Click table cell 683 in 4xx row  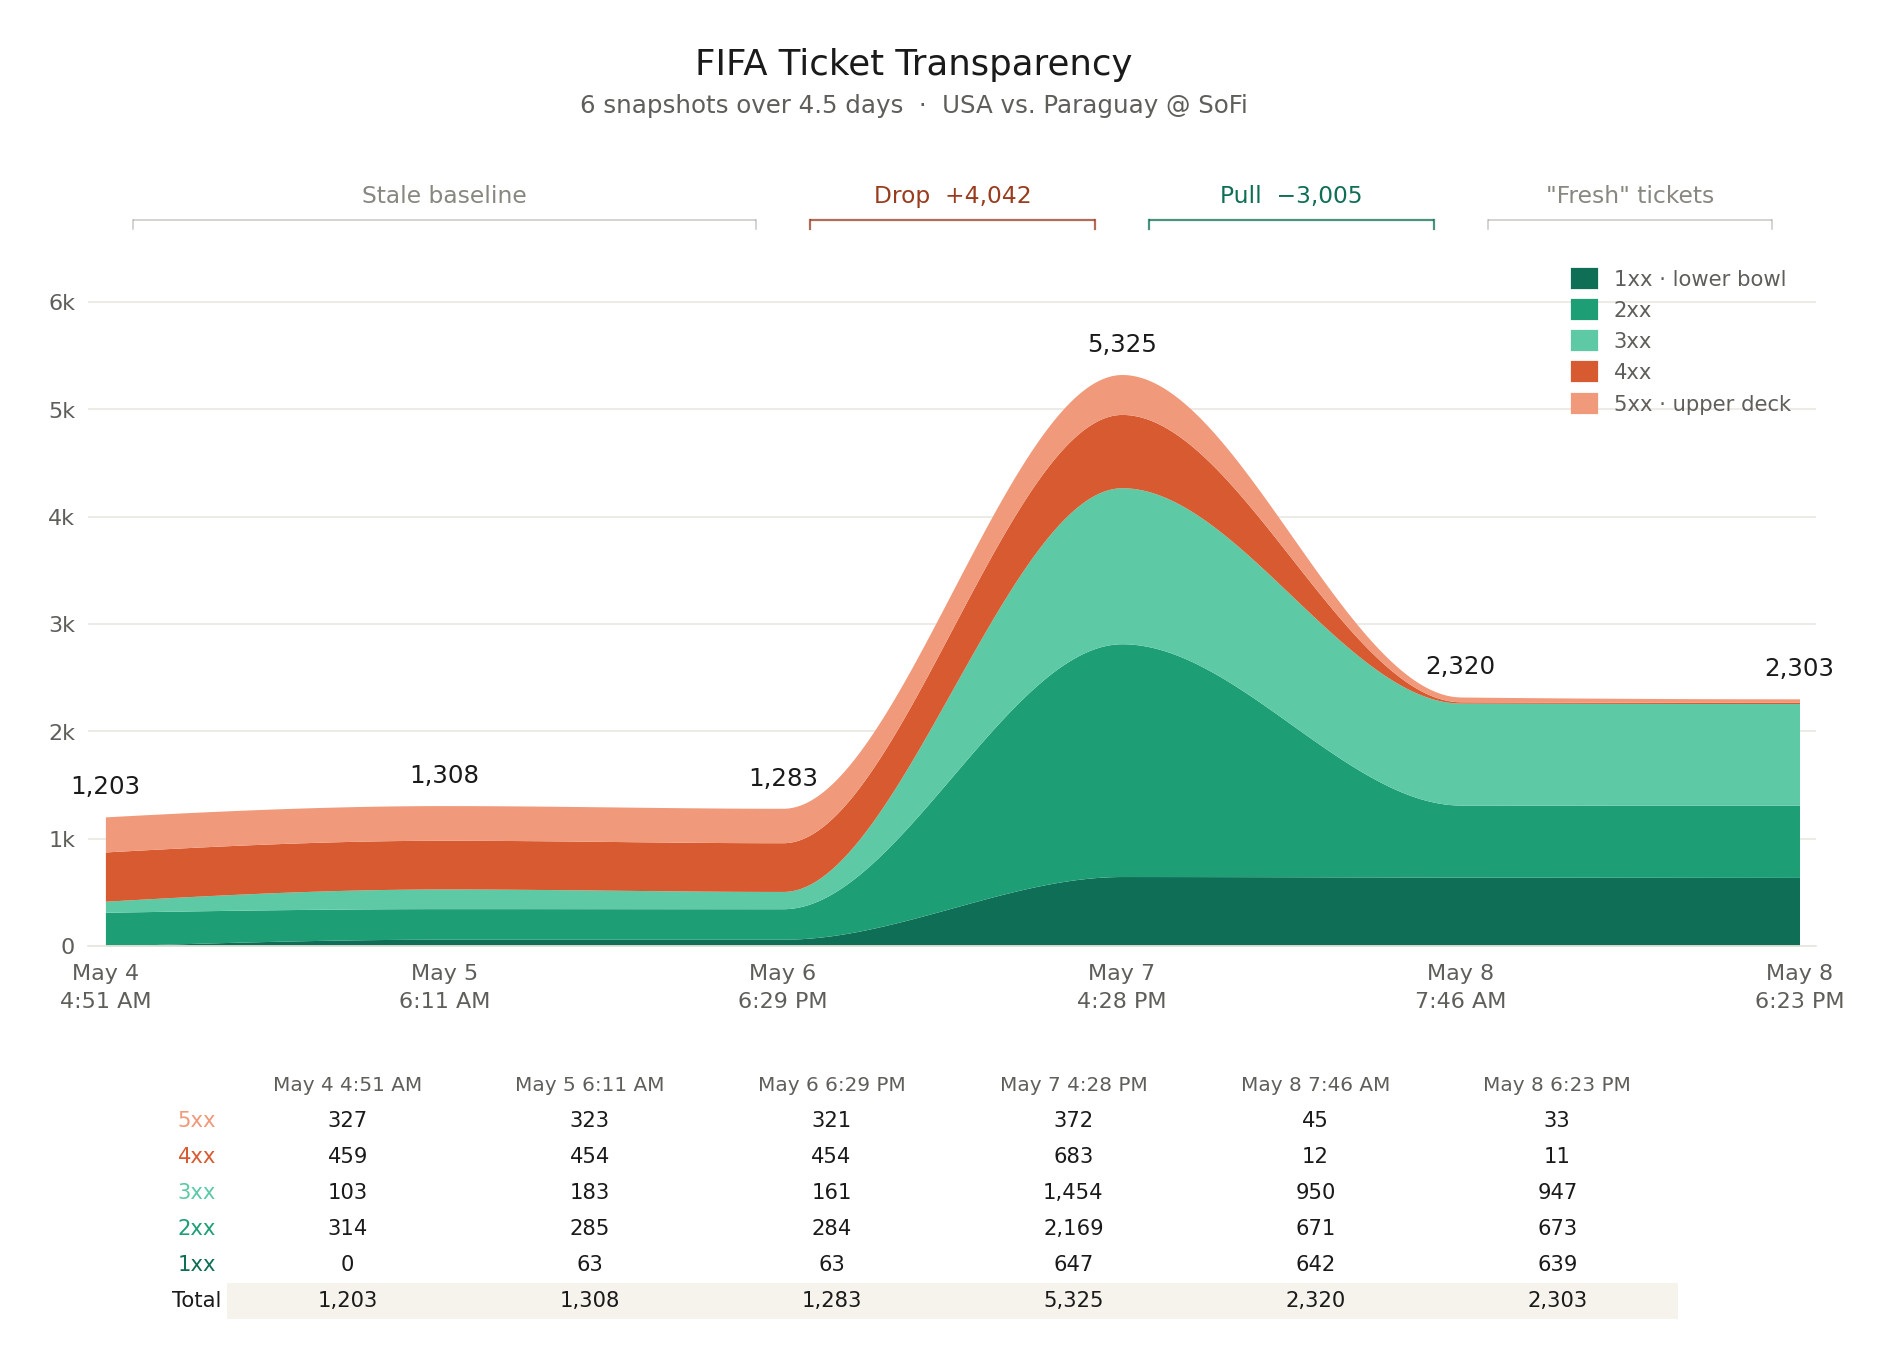[x=1074, y=1156]
